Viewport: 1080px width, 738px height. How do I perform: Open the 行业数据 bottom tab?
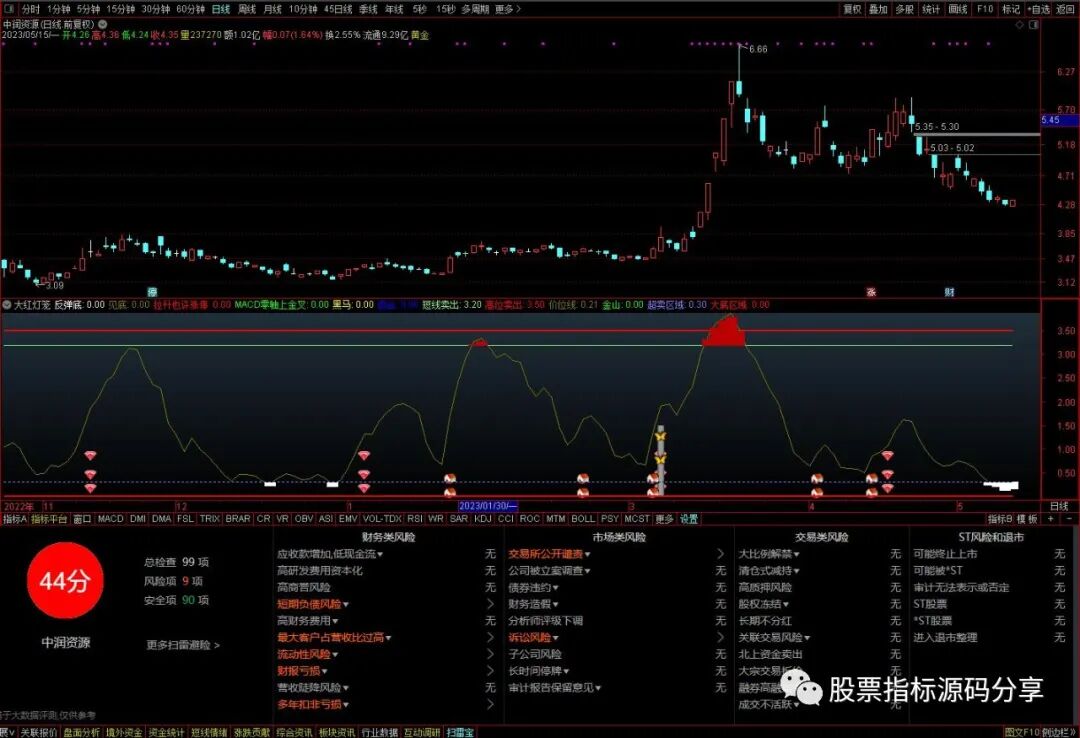pyautogui.click(x=380, y=732)
